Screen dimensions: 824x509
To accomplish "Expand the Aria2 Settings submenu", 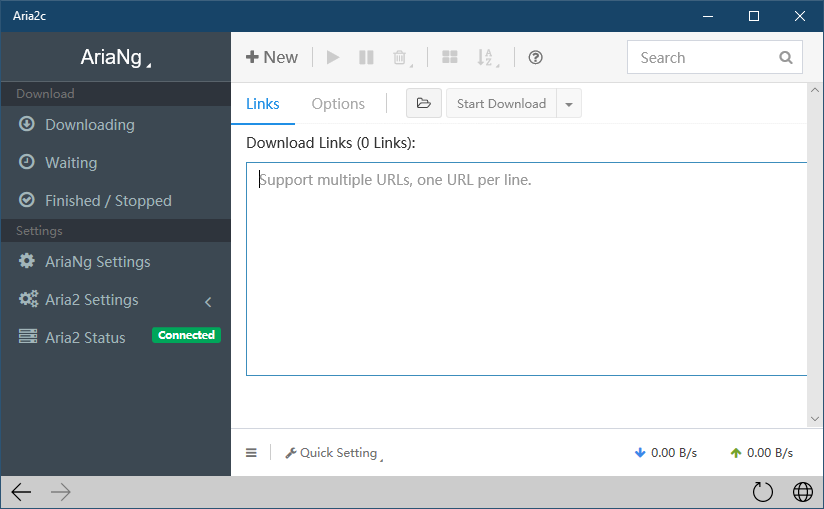I will 116,300.
